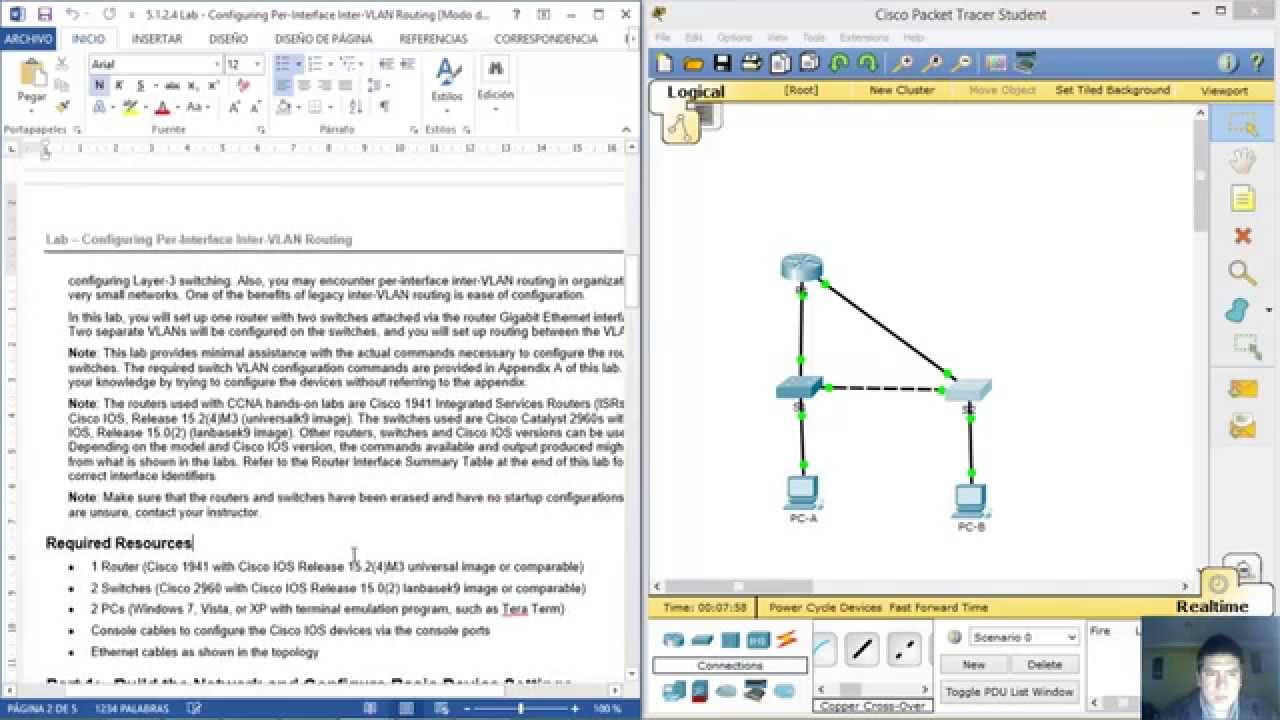Toggle Center paragraph alignment in Word
The height and width of the screenshot is (720, 1280).
point(304,86)
